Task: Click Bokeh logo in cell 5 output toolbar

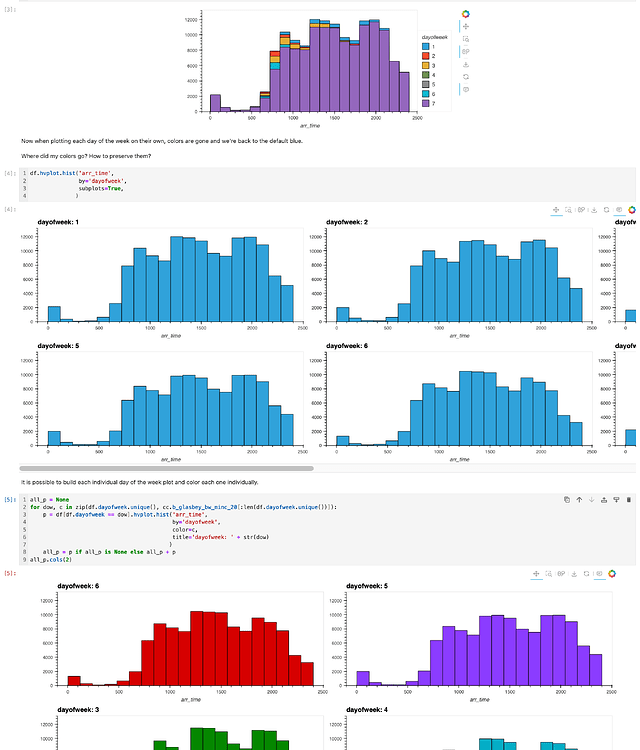Action: (x=612, y=574)
